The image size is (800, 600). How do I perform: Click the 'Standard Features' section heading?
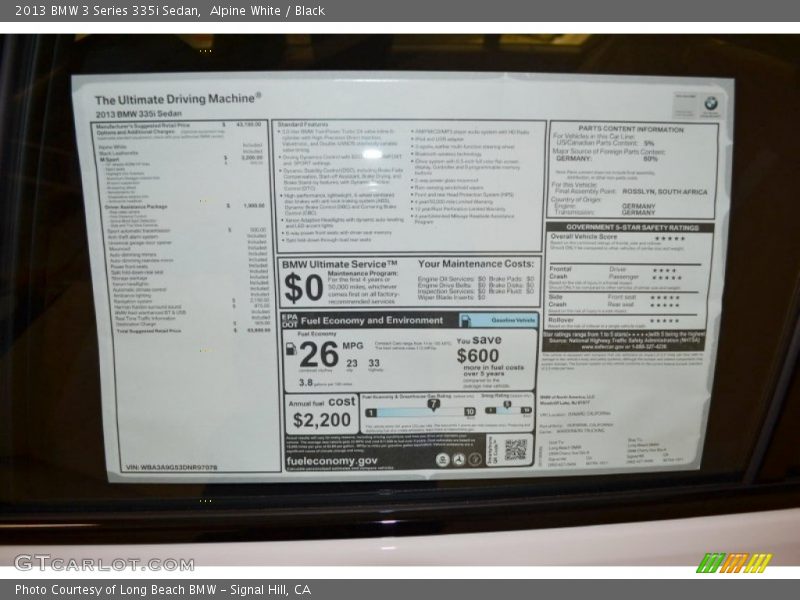[303, 124]
